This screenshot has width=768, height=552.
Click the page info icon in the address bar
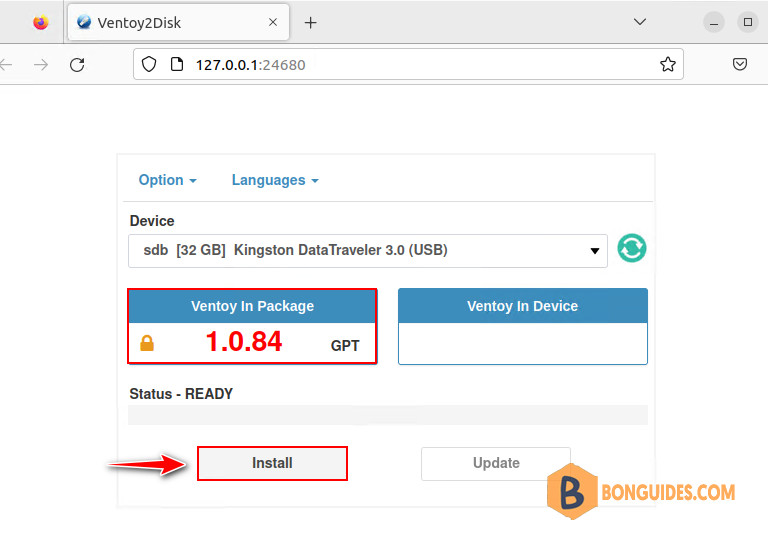(176, 64)
